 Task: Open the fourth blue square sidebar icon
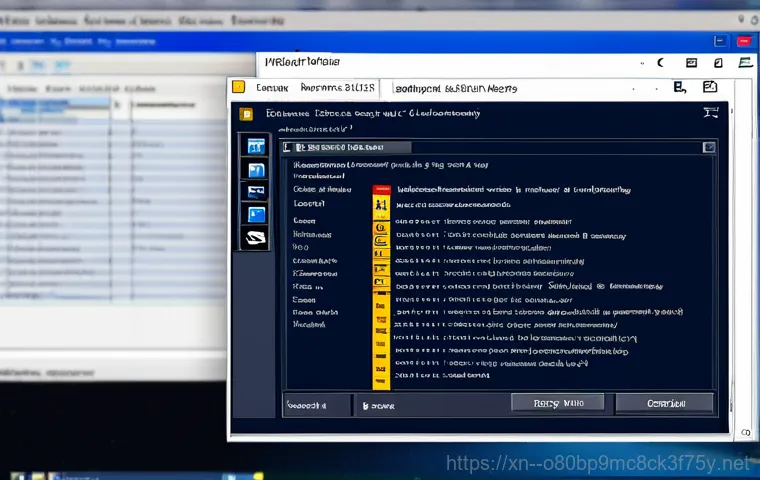point(256,214)
